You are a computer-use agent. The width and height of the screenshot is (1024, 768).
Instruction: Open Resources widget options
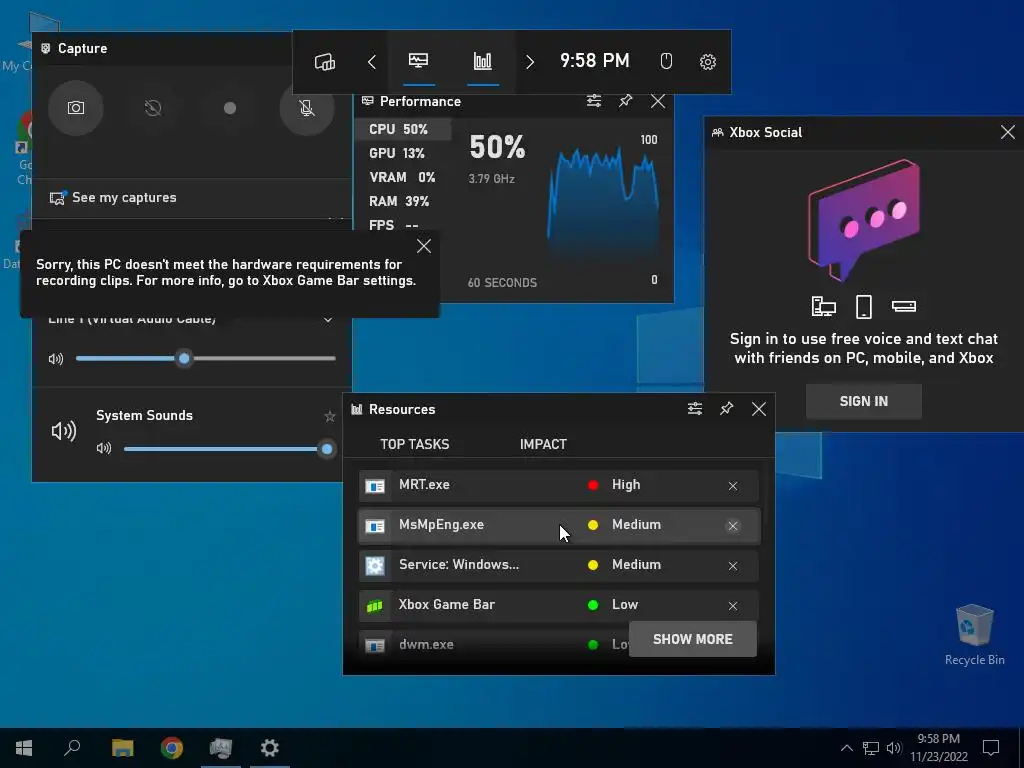point(695,409)
